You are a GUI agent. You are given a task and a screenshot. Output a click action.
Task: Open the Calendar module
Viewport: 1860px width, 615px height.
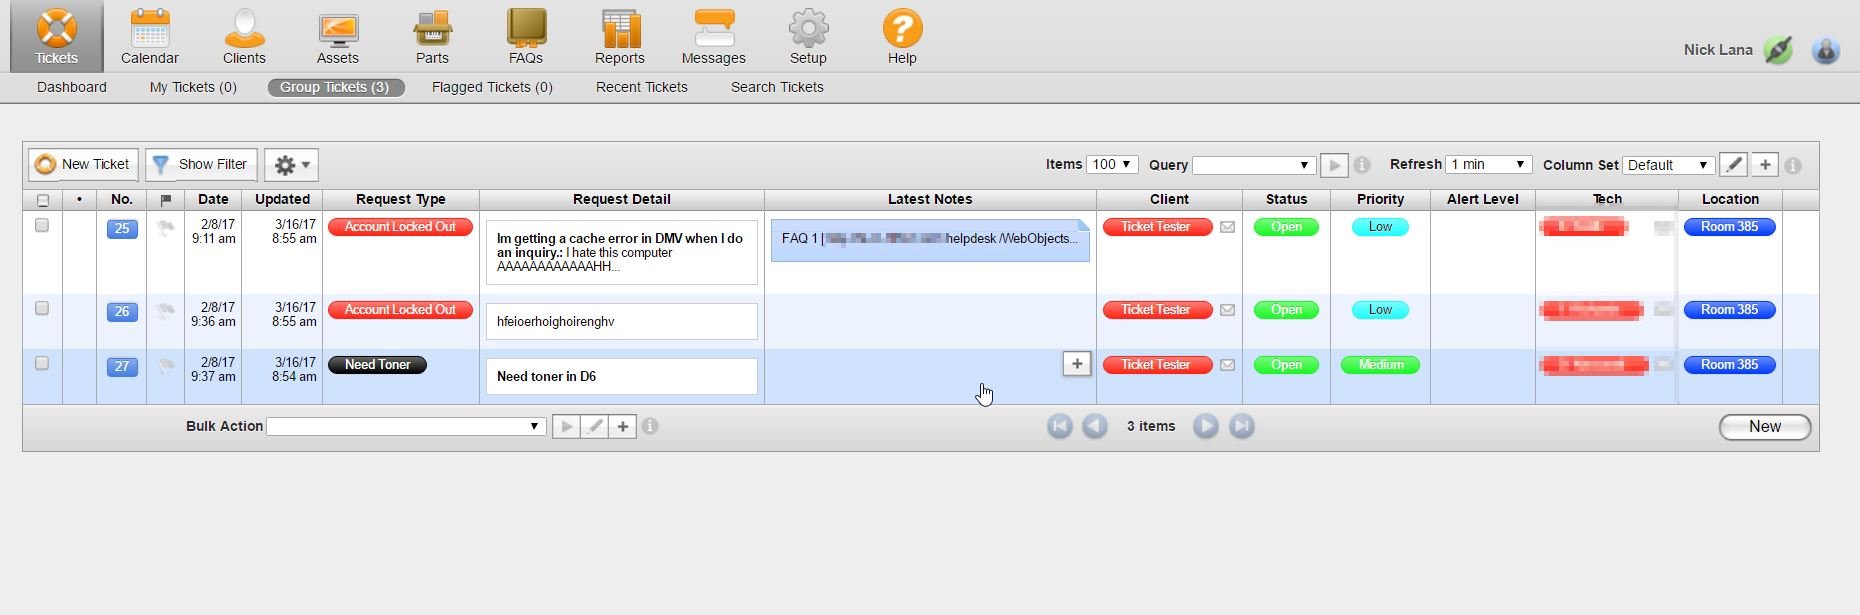(150, 37)
